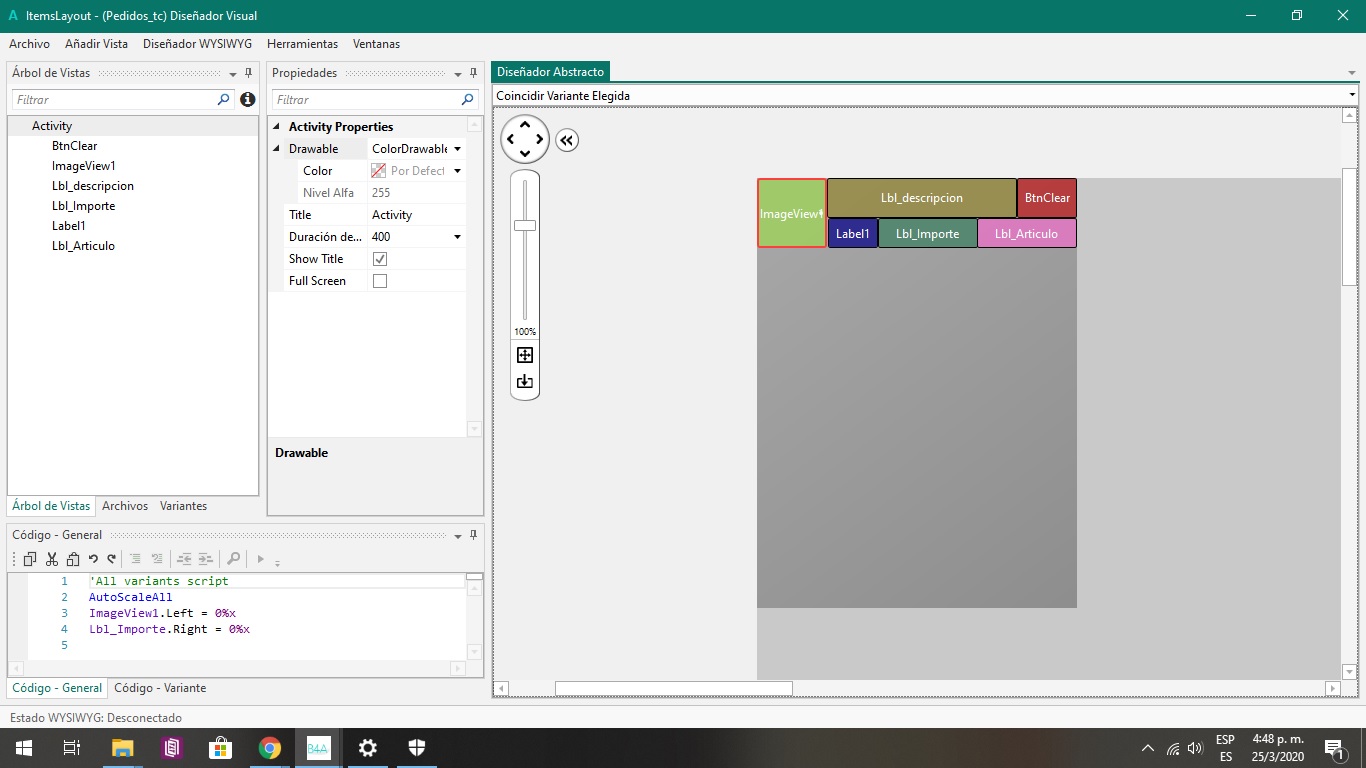Click the search icon in Propiedades filter
This screenshot has height=768, width=1366.
pyautogui.click(x=468, y=100)
